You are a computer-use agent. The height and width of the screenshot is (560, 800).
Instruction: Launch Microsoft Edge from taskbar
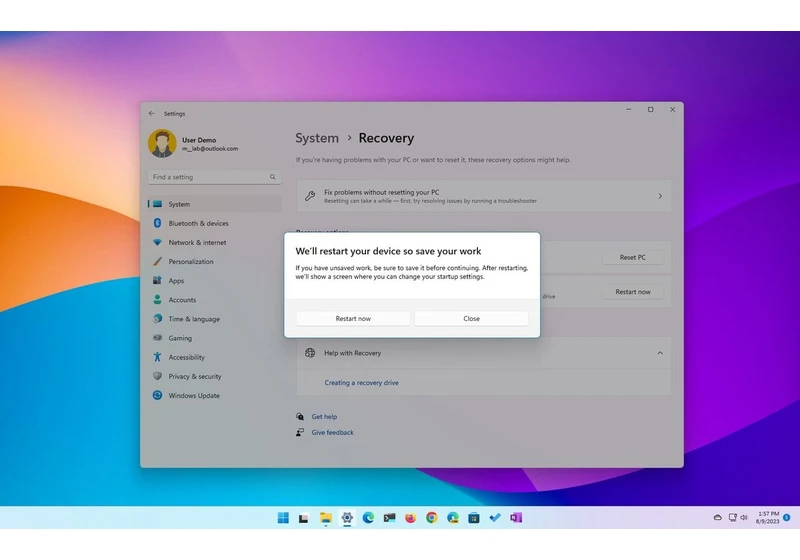[368, 518]
